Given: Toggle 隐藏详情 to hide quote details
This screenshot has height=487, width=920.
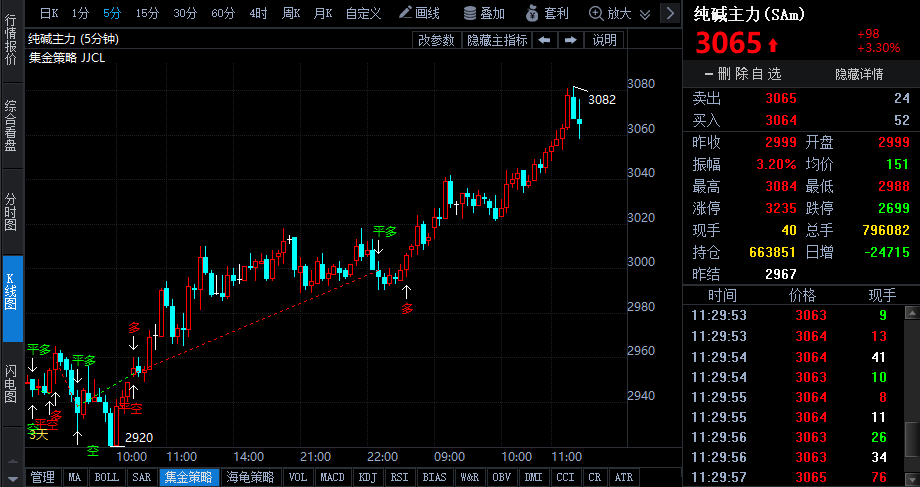Looking at the screenshot, I should click(859, 74).
